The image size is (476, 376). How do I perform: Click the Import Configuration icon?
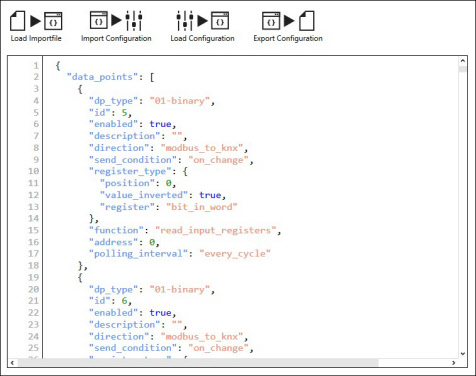(116, 21)
